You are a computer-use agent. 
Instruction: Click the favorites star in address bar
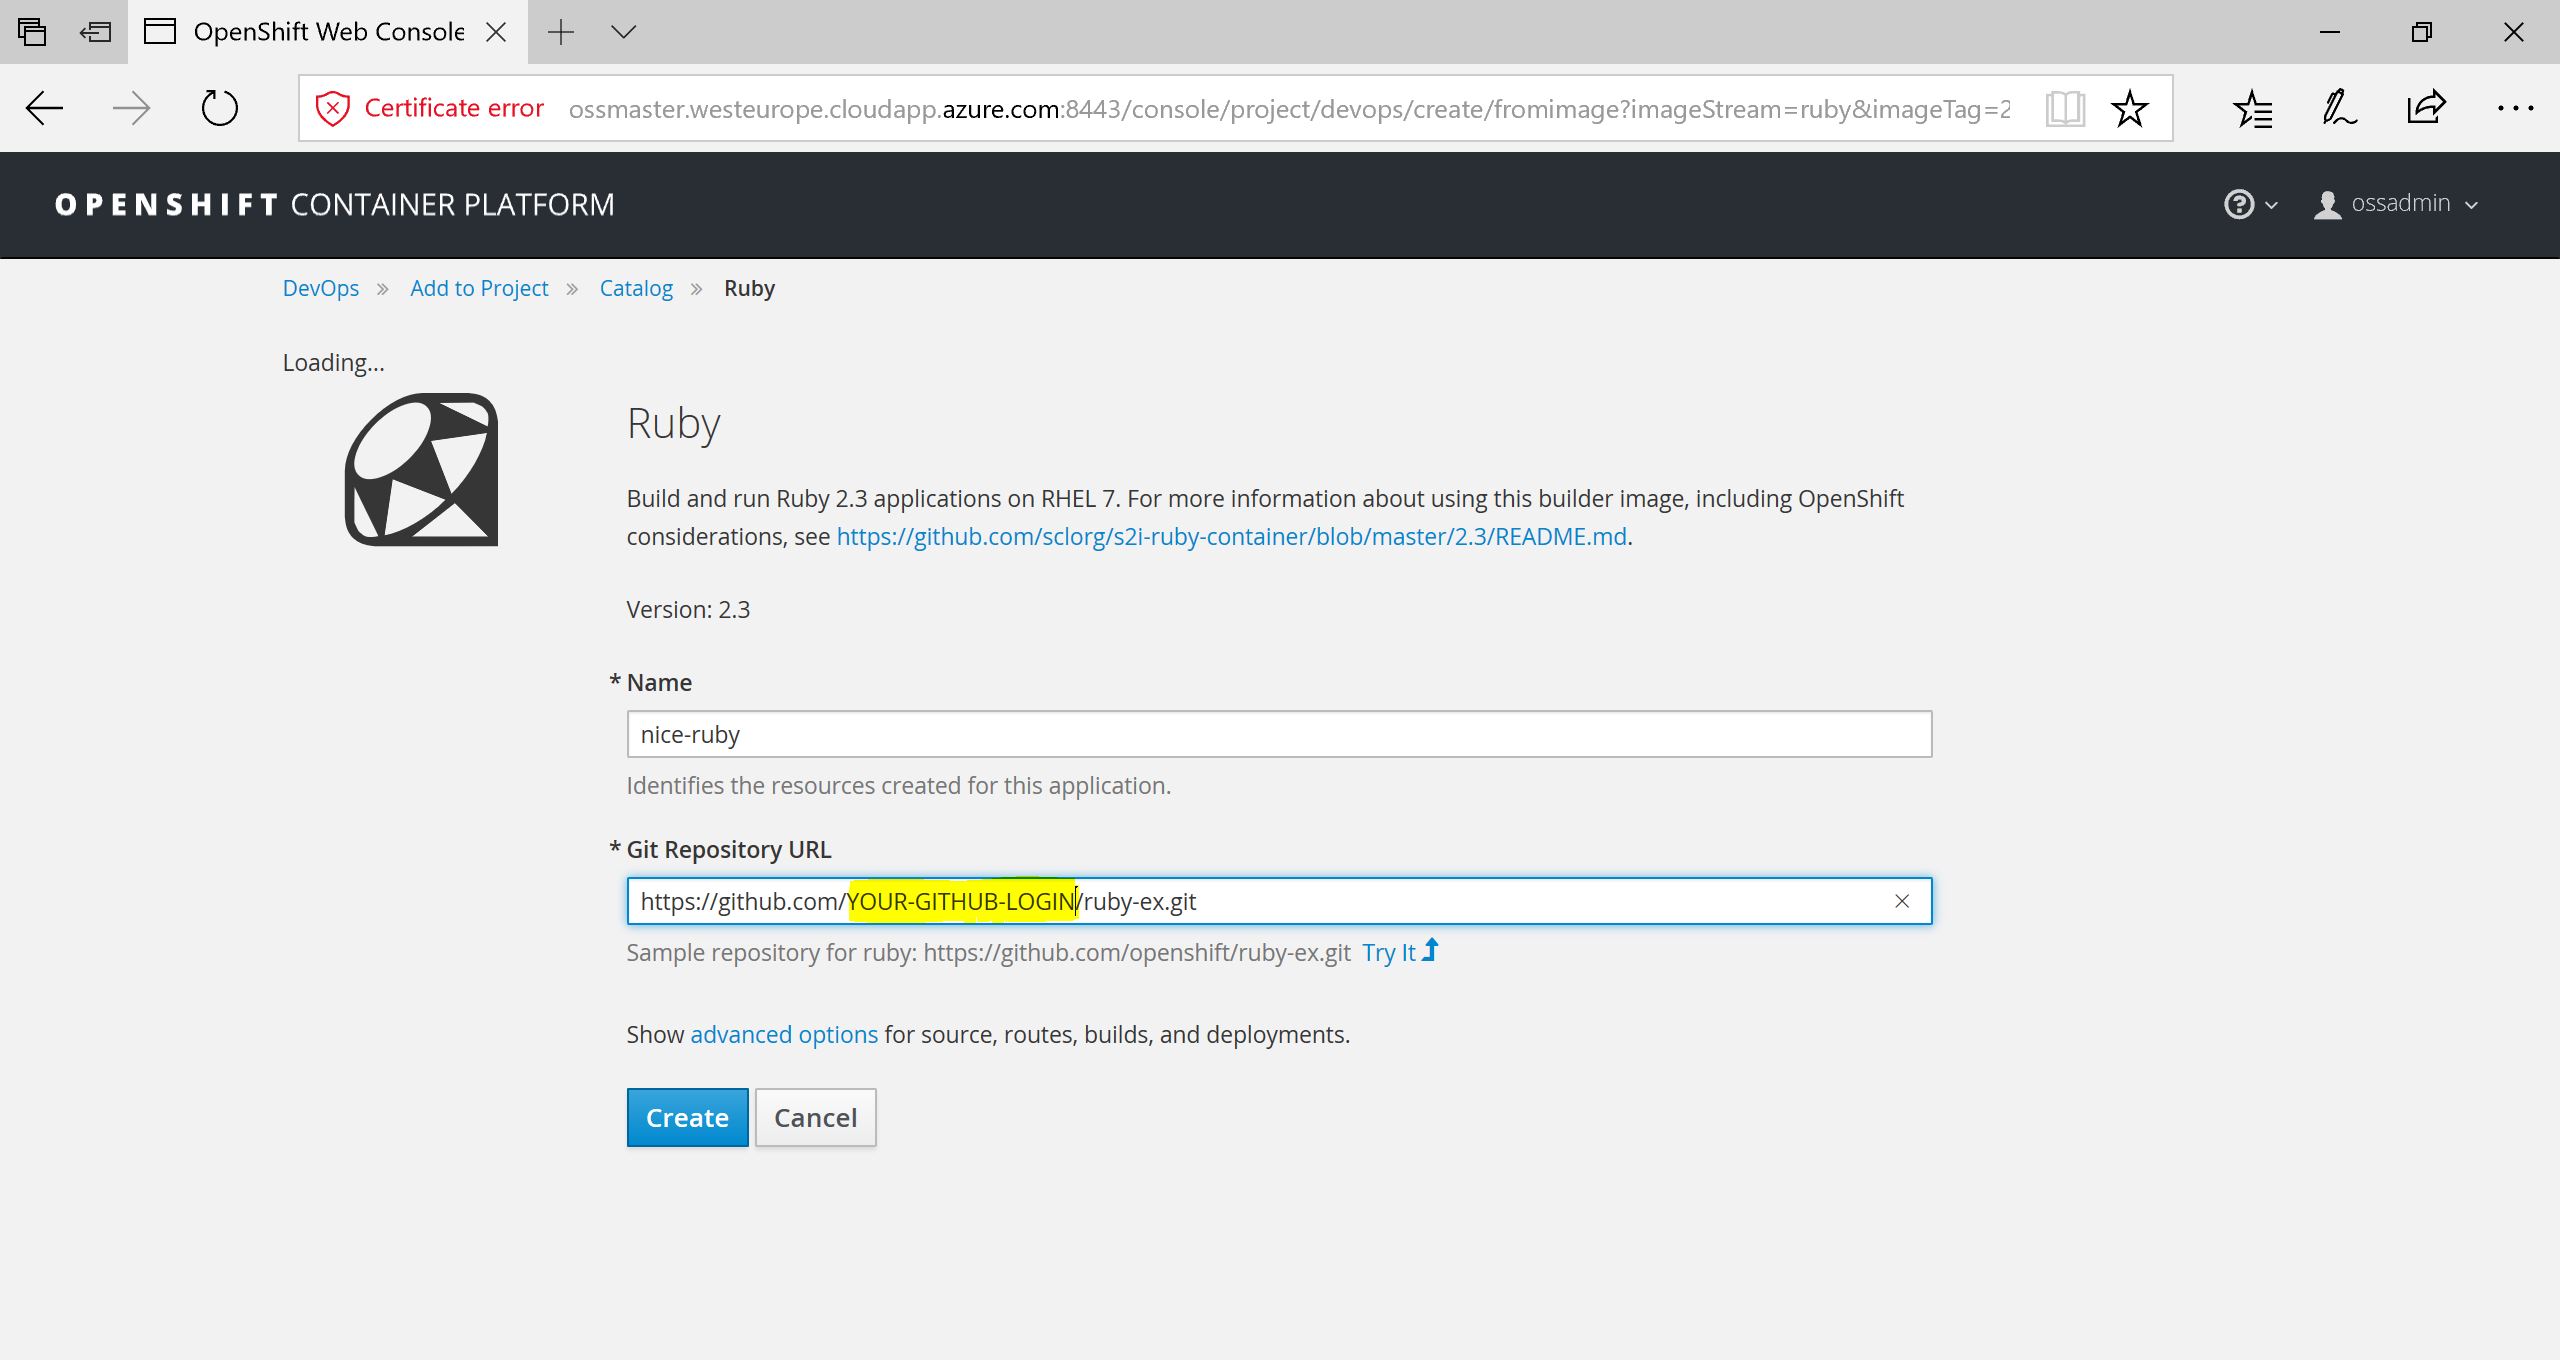[2130, 108]
